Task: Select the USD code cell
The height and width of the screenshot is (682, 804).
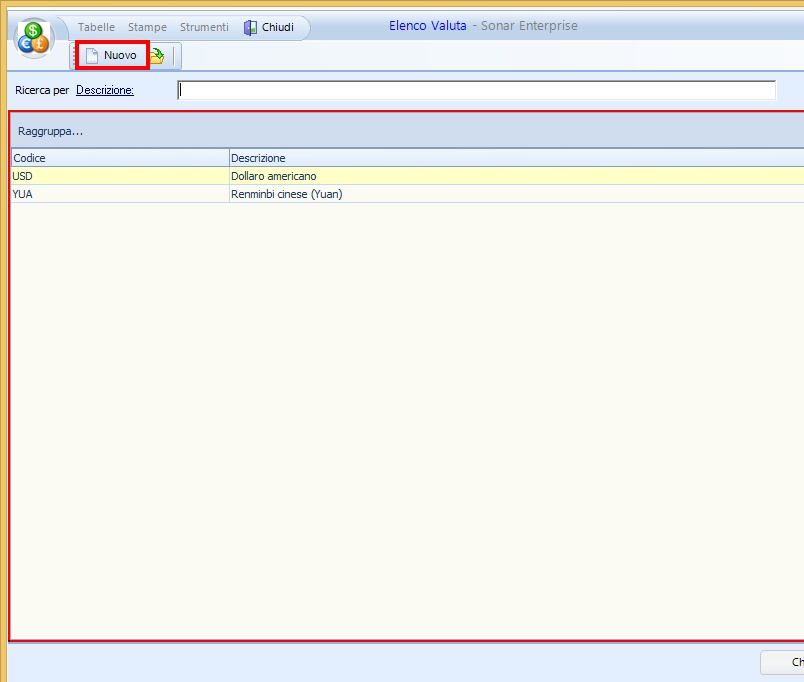Action: click(x=119, y=176)
